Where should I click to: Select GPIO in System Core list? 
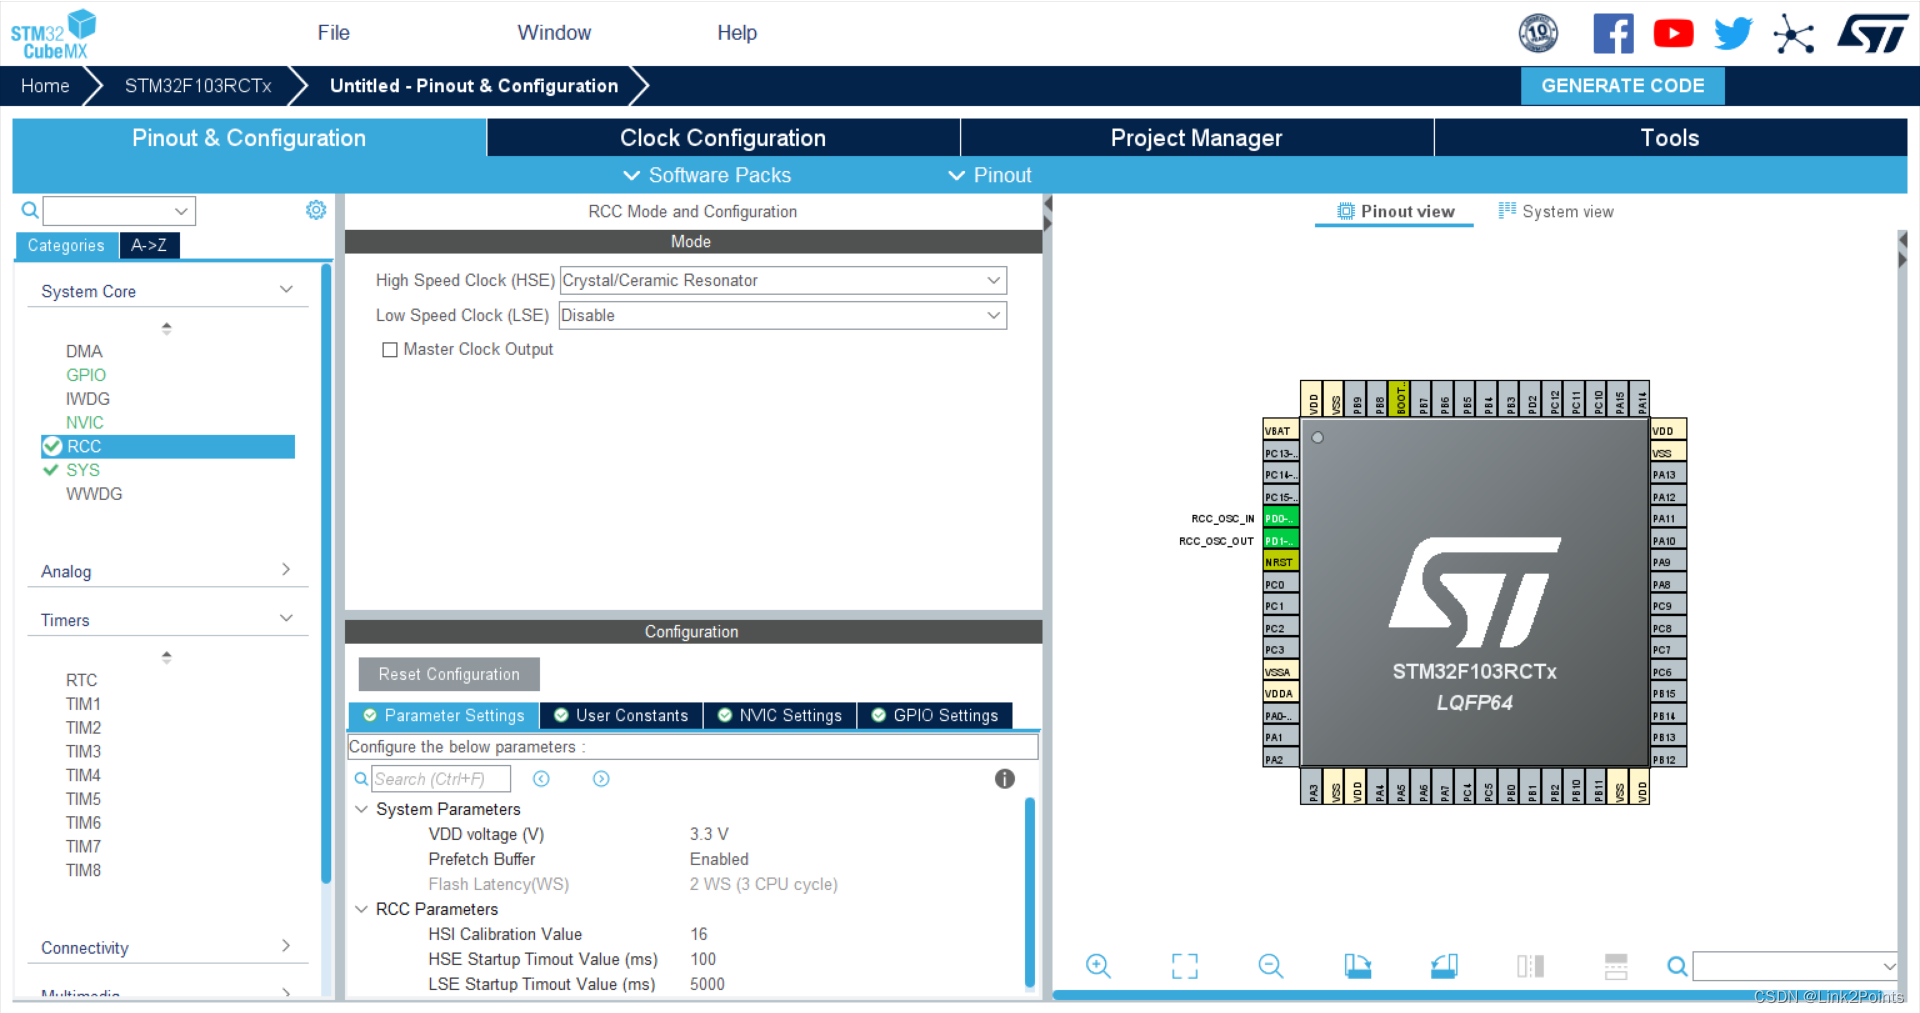coord(86,375)
